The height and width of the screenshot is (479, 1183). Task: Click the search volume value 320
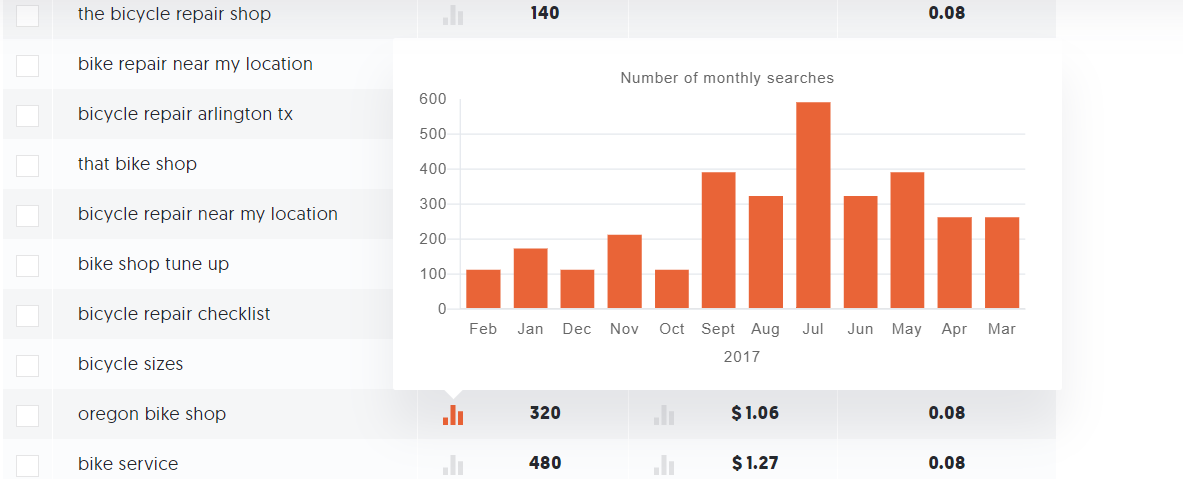[x=545, y=413]
